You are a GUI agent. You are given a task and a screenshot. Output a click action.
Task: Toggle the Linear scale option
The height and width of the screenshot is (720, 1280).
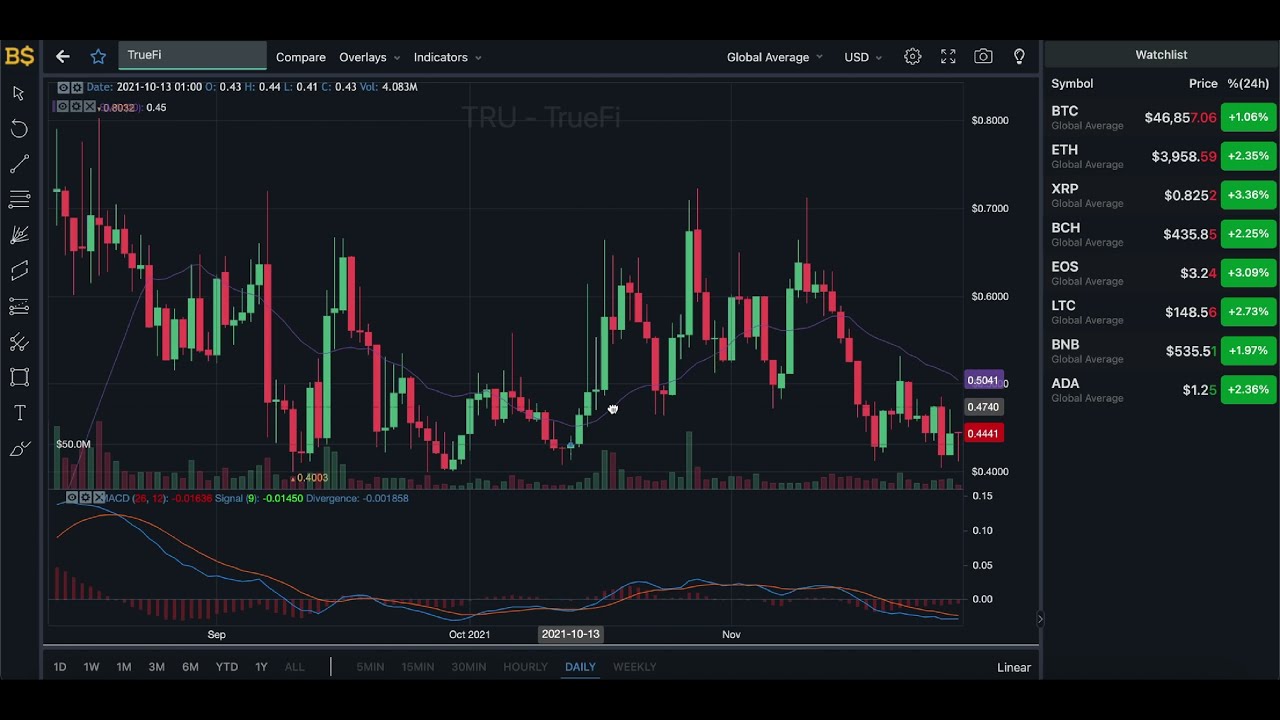[1014, 667]
